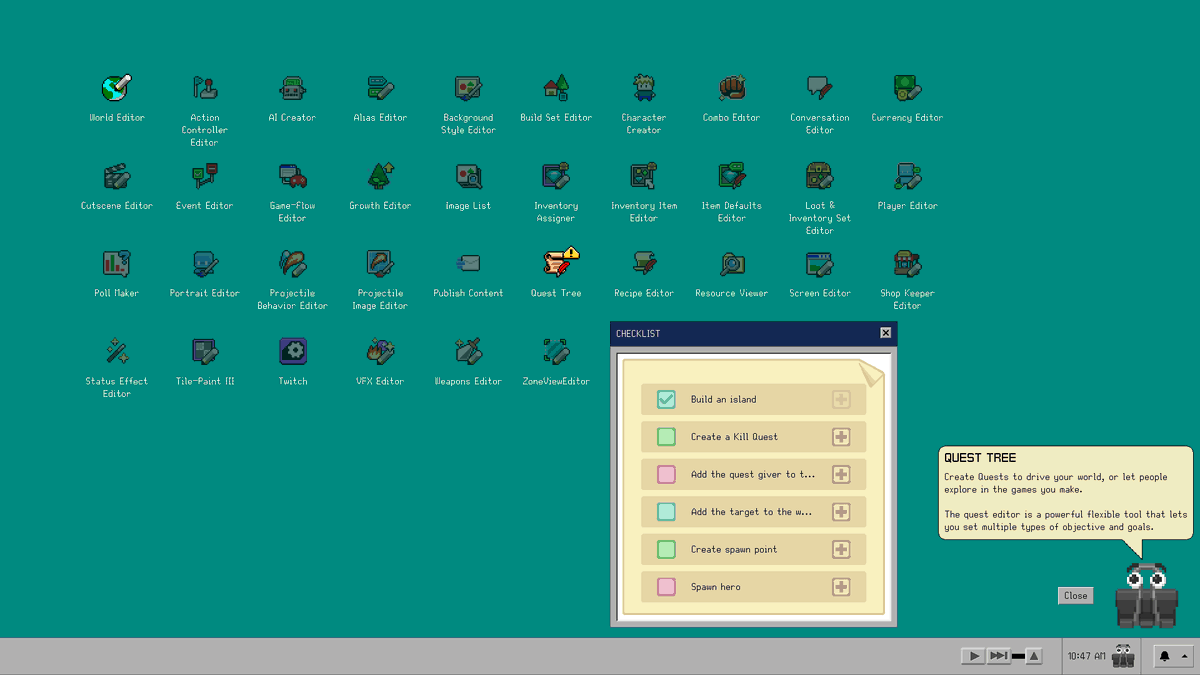Expand the Add the quest giver item

[x=841, y=474]
